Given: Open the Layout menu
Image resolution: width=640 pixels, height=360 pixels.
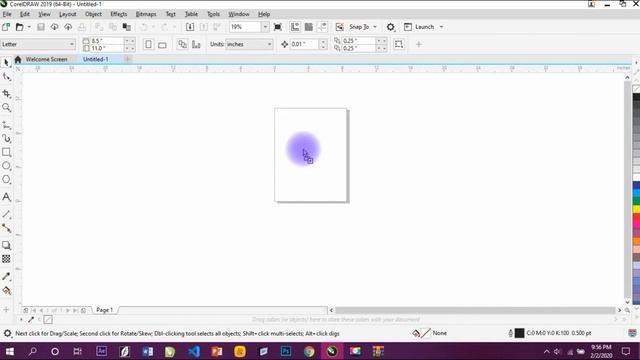Looking at the screenshot, I should [67, 14].
